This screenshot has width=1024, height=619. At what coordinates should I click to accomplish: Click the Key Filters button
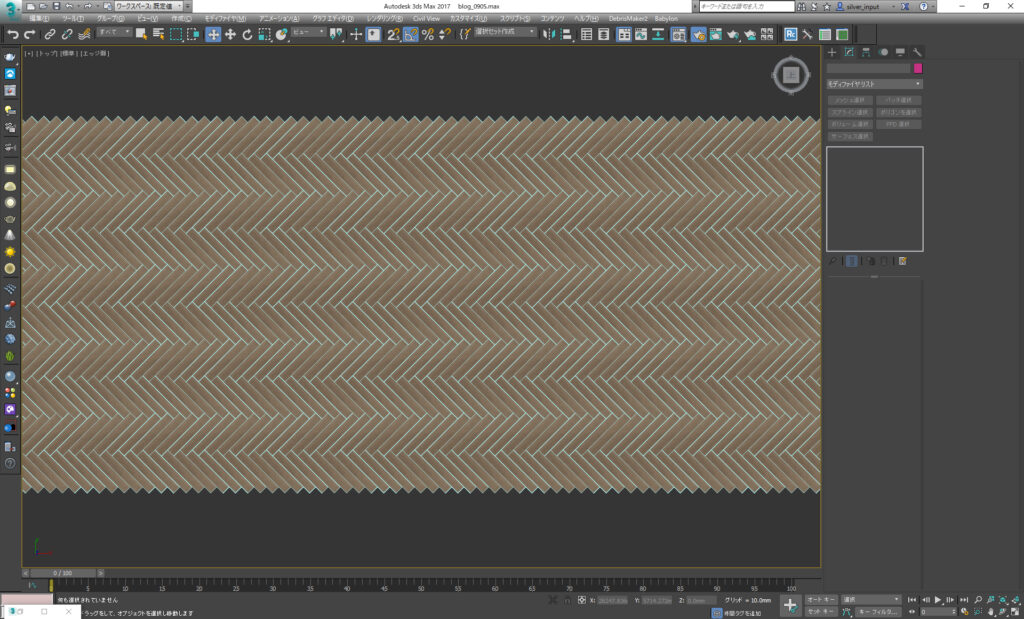[879, 611]
